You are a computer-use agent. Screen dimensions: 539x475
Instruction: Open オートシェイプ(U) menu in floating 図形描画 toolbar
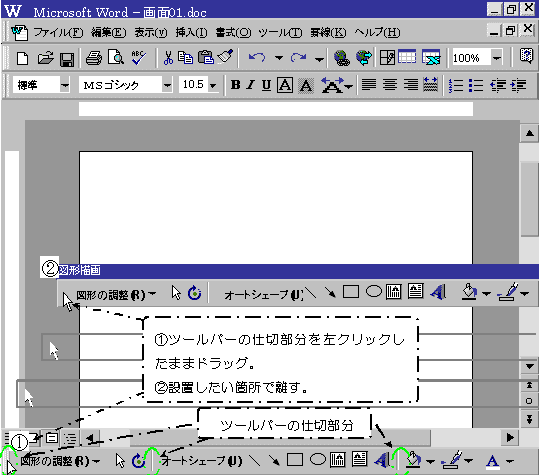click(263, 295)
